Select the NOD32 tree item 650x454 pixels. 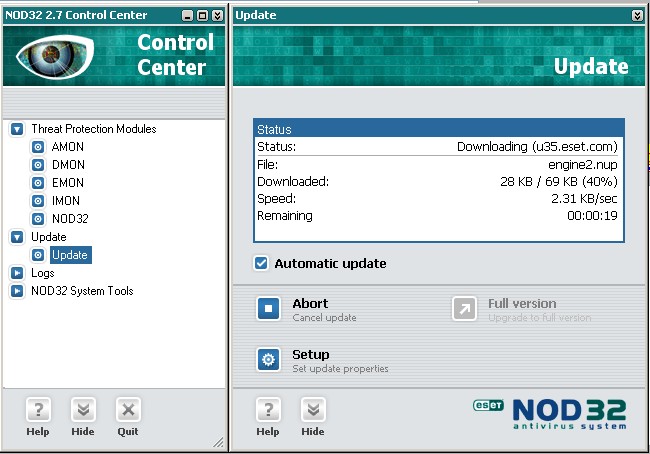click(70, 219)
